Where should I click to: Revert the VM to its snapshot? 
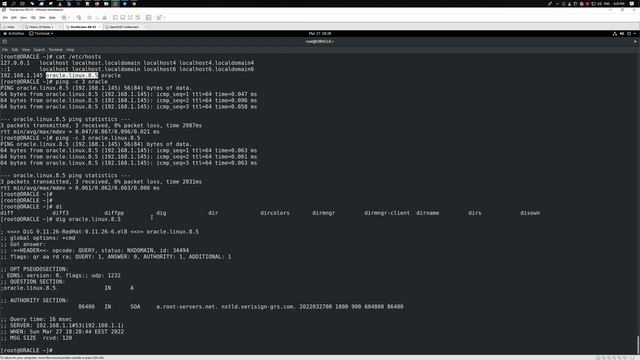97,18
